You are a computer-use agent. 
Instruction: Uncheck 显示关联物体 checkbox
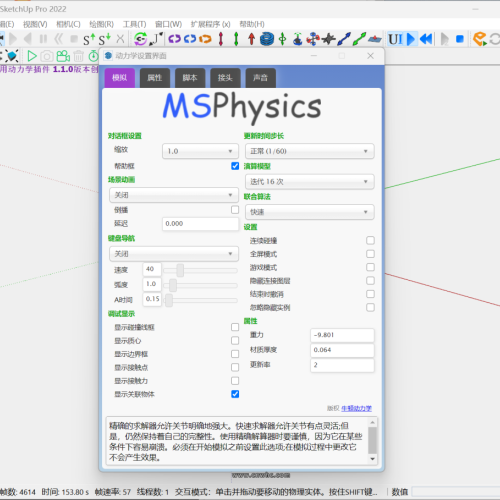[x=235, y=394]
